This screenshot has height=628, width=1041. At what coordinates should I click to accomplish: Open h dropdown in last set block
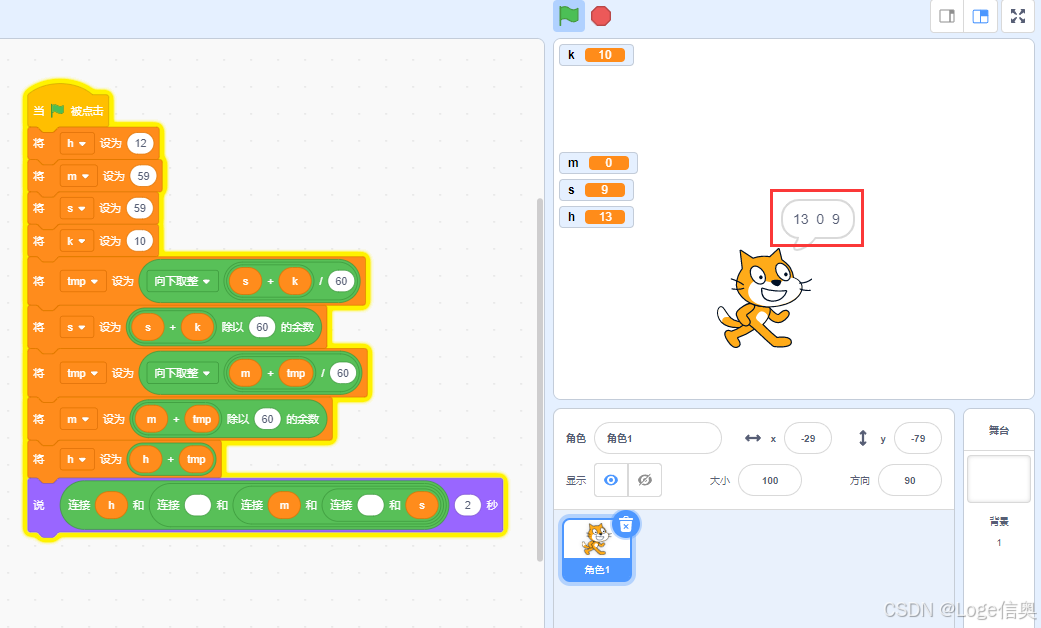tap(76, 459)
